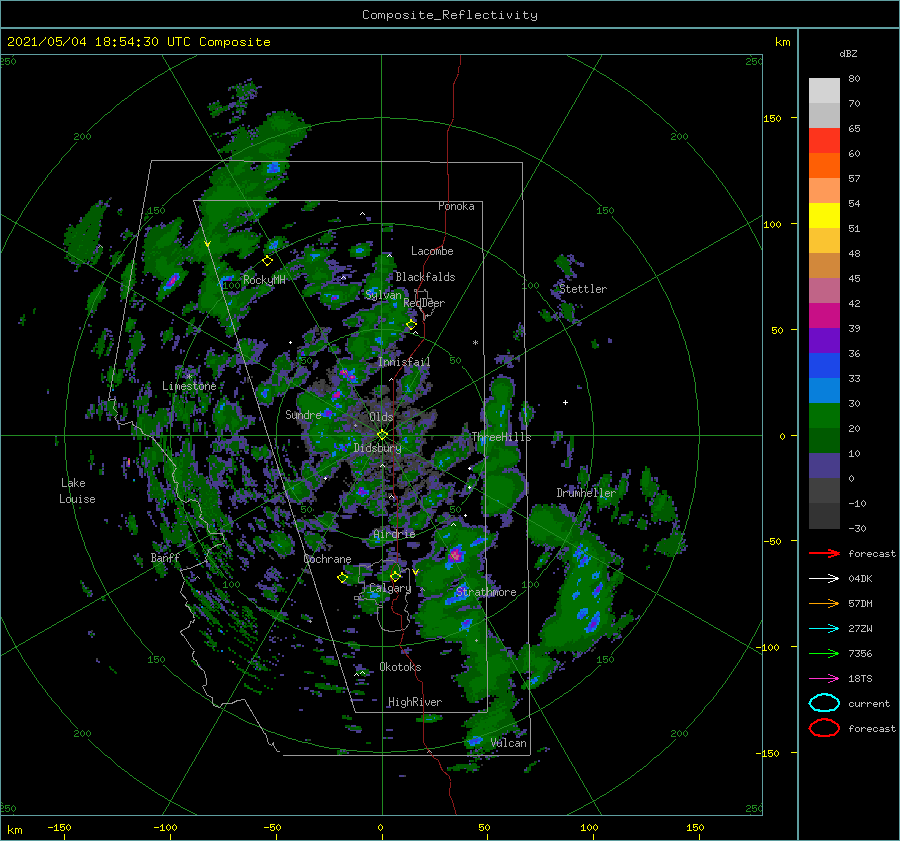Click the magenta 18TS arrow legend icon
Screen dimensions: 900x841
(824, 679)
